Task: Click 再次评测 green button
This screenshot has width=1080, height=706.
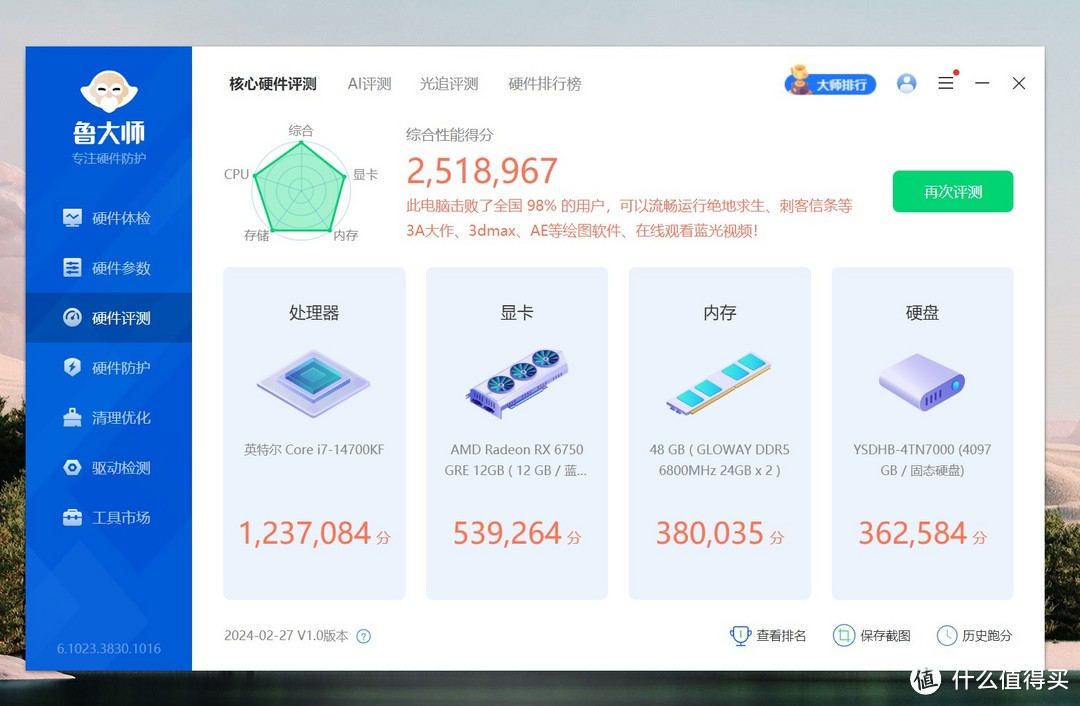Action: [953, 191]
